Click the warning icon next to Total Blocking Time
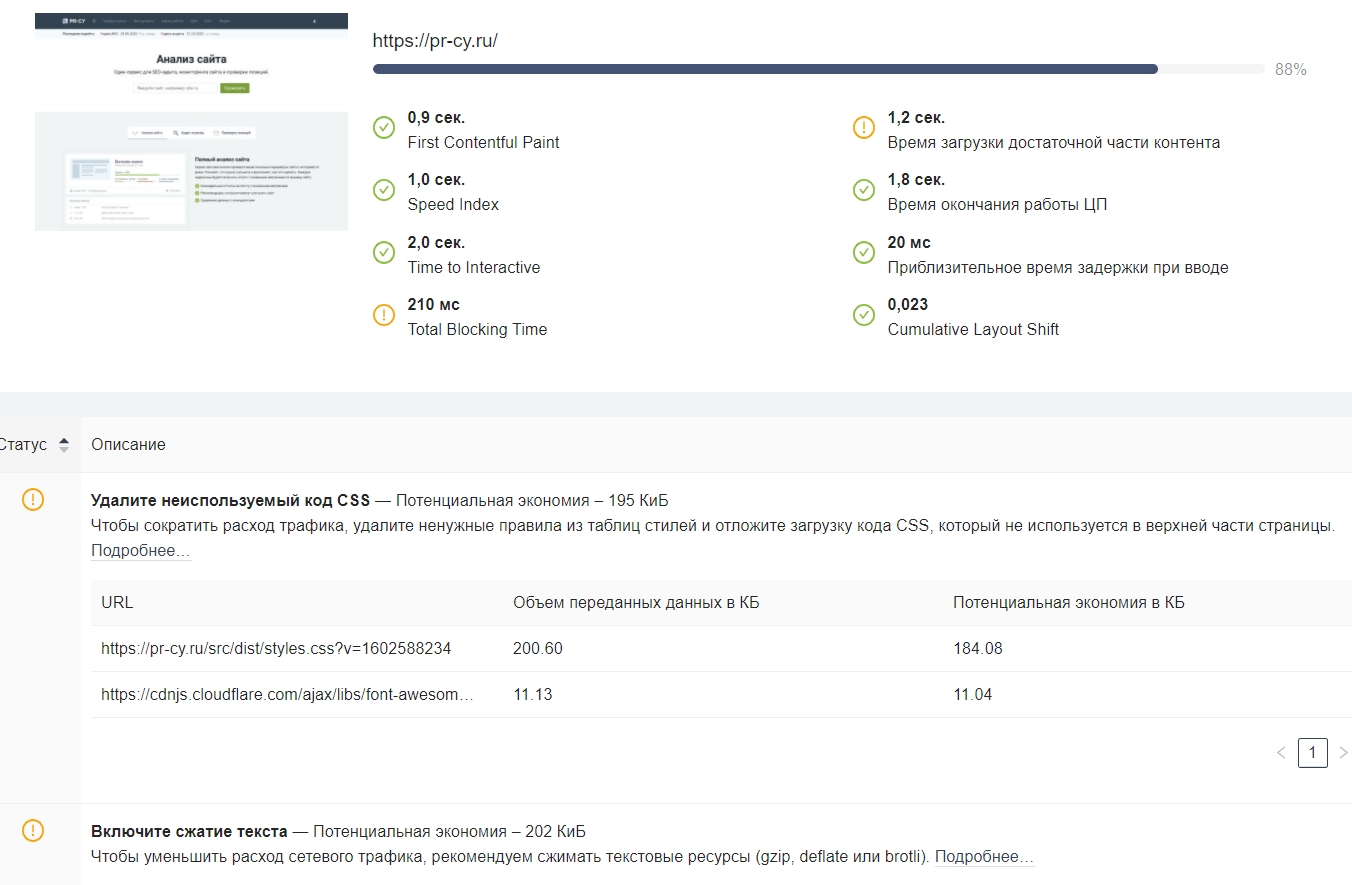The width and height of the screenshot is (1352, 885). [384, 314]
